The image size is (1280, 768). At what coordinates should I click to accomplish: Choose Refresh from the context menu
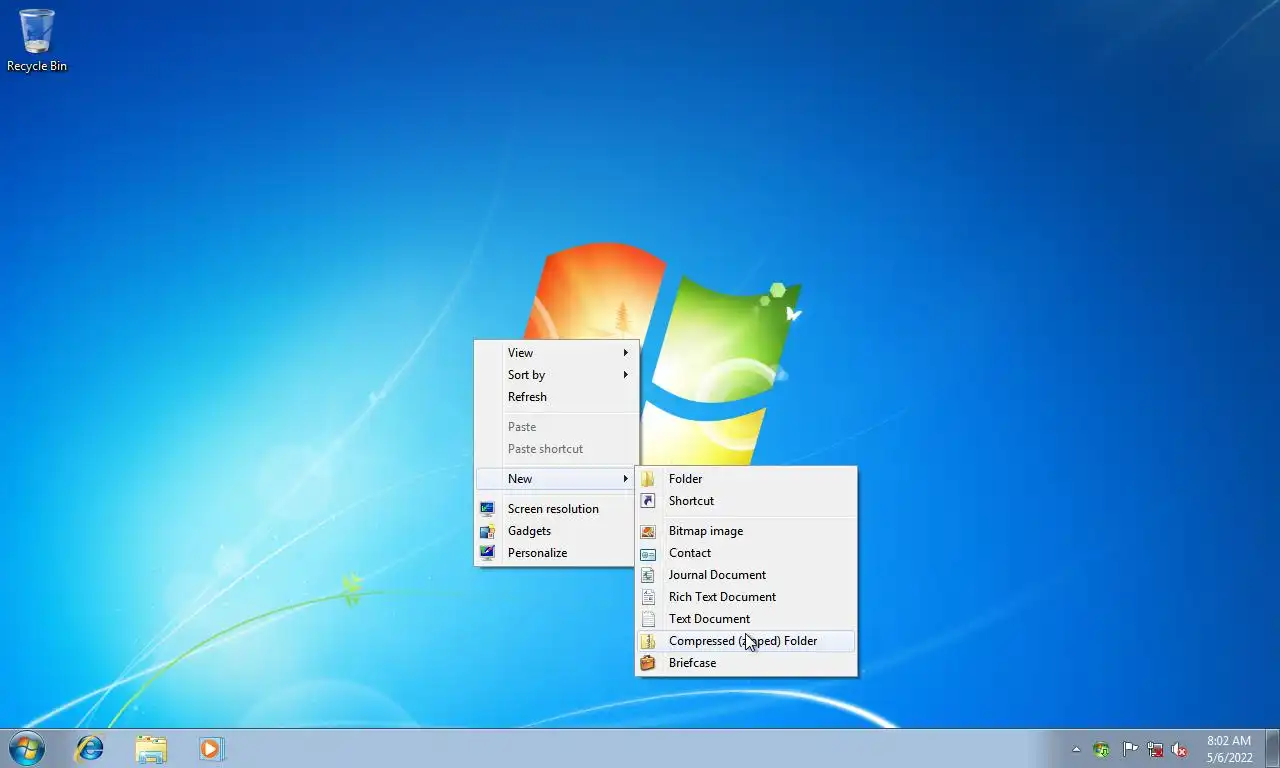[x=556, y=397]
